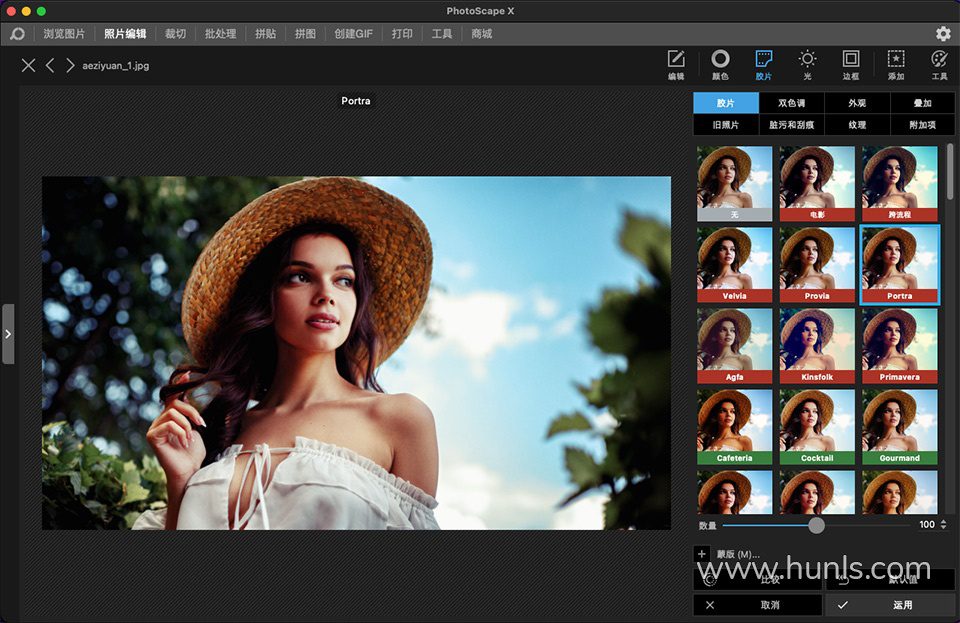Open the 批处理 (Batch) tab
Viewport: 960px width, 623px height.
[220, 33]
